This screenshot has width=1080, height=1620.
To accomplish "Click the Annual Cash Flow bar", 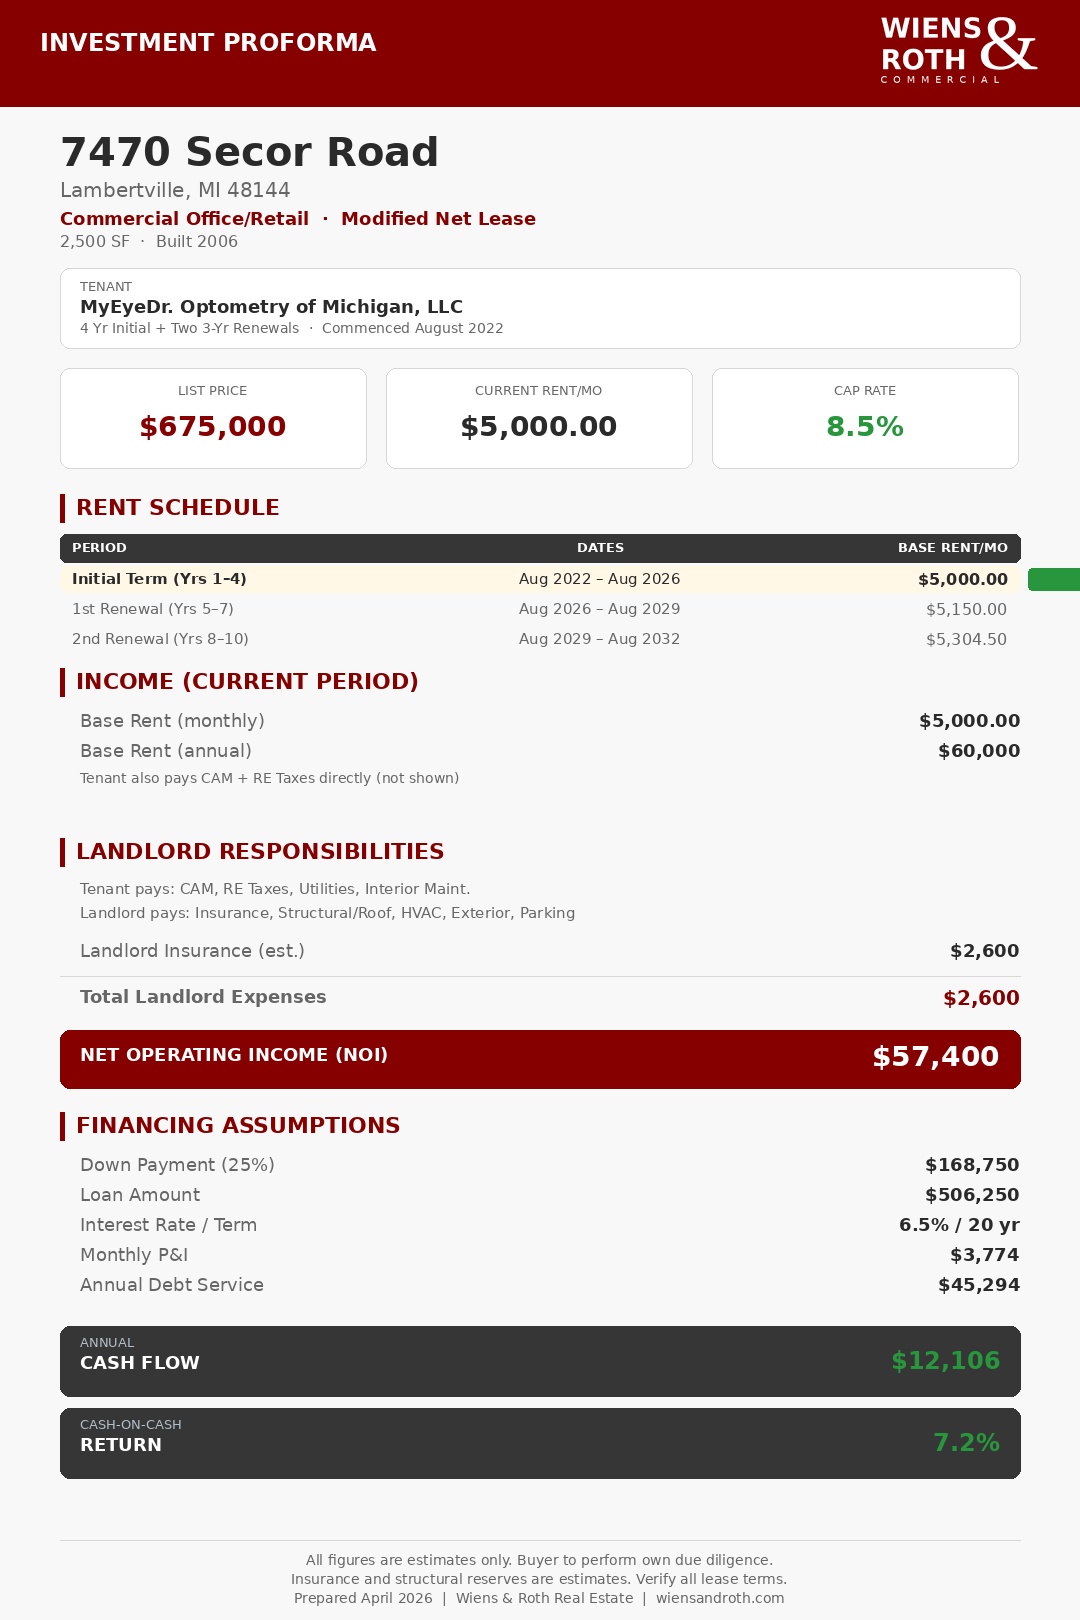I will pyautogui.click(x=540, y=1361).
